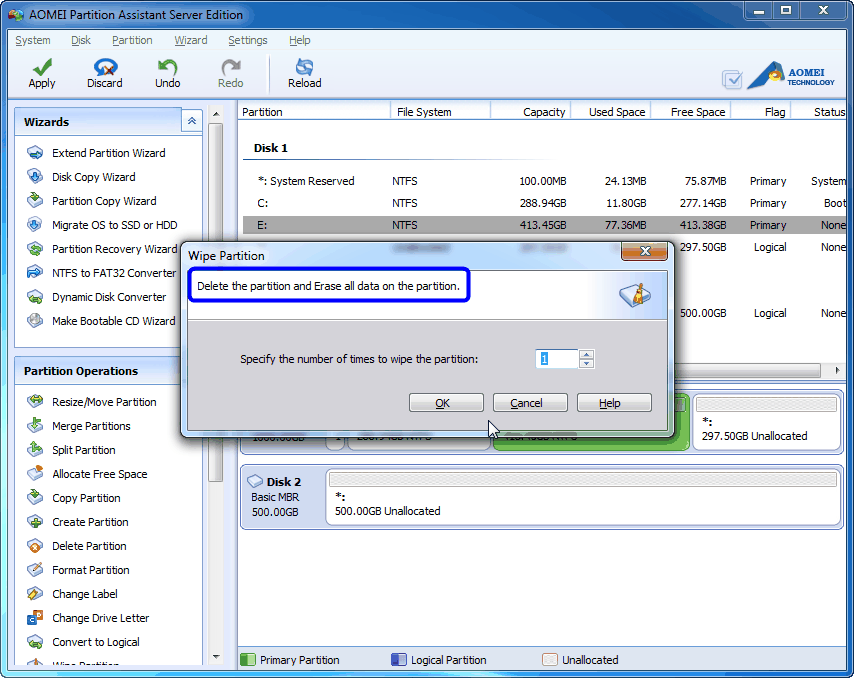Collapse the Wizards panel chevron
The width and height of the screenshot is (854, 678).
tap(192, 121)
